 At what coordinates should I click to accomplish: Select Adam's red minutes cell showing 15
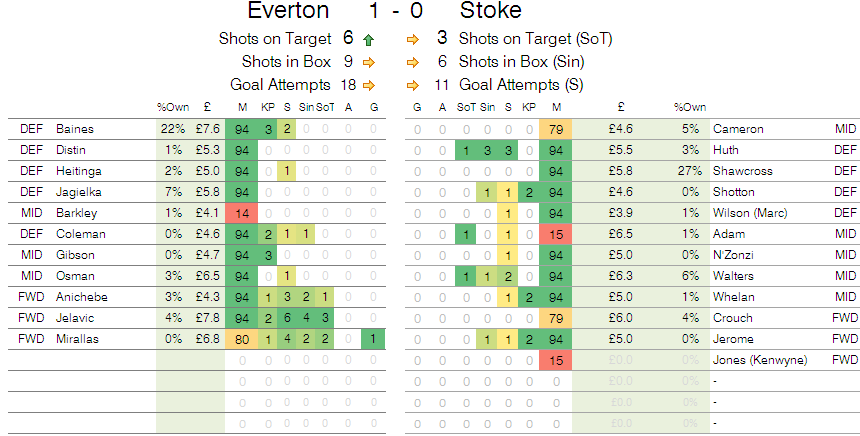click(556, 234)
